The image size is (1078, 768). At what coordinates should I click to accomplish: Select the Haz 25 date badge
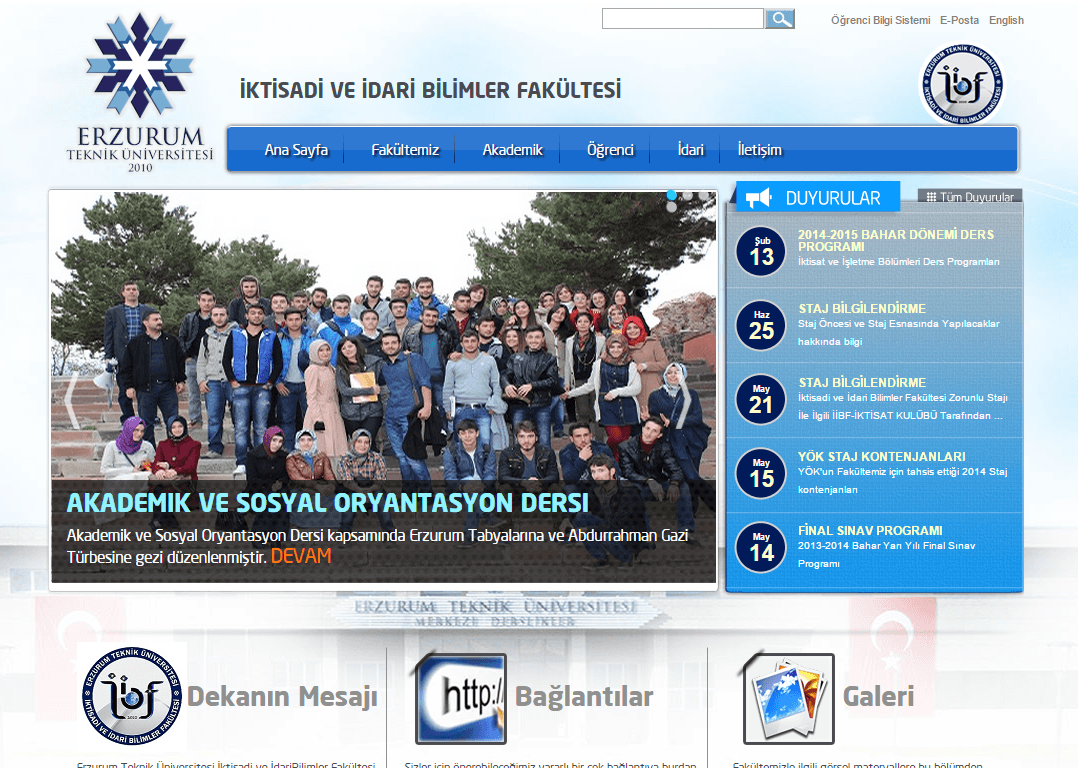point(761,326)
